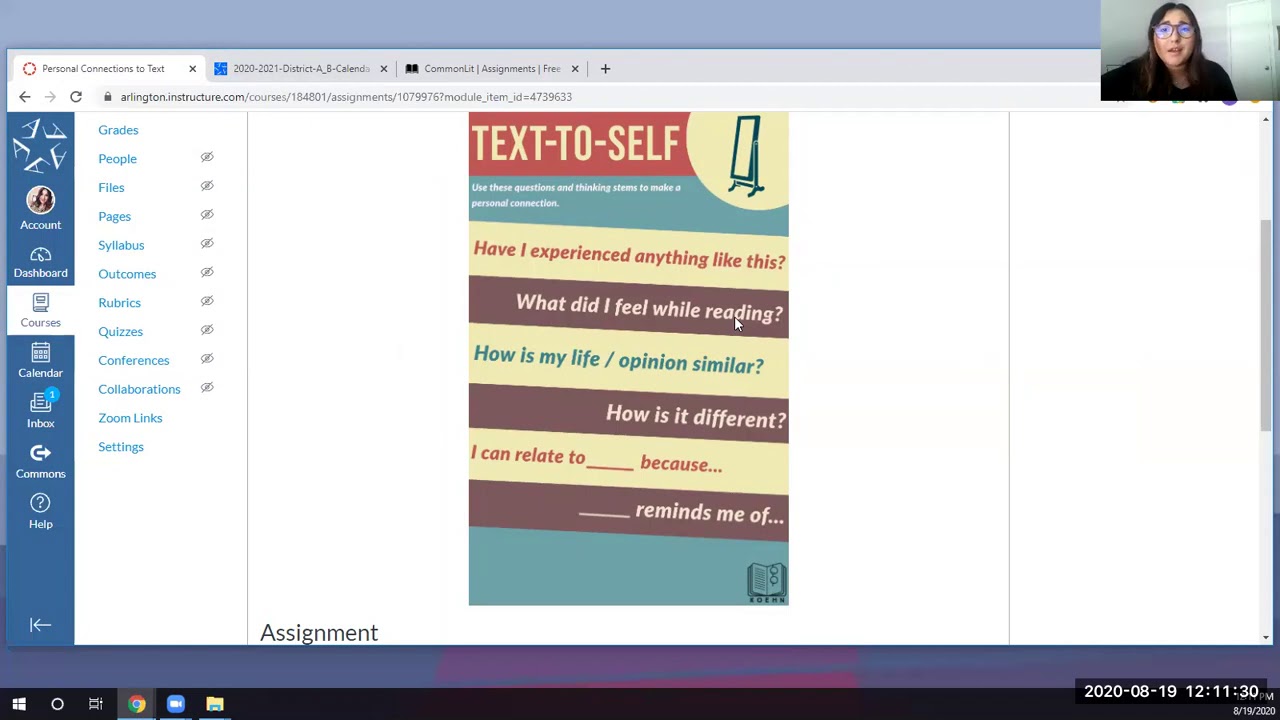Collapse the global navigation sidebar
The width and height of the screenshot is (1280, 720).
pos(40,625)
